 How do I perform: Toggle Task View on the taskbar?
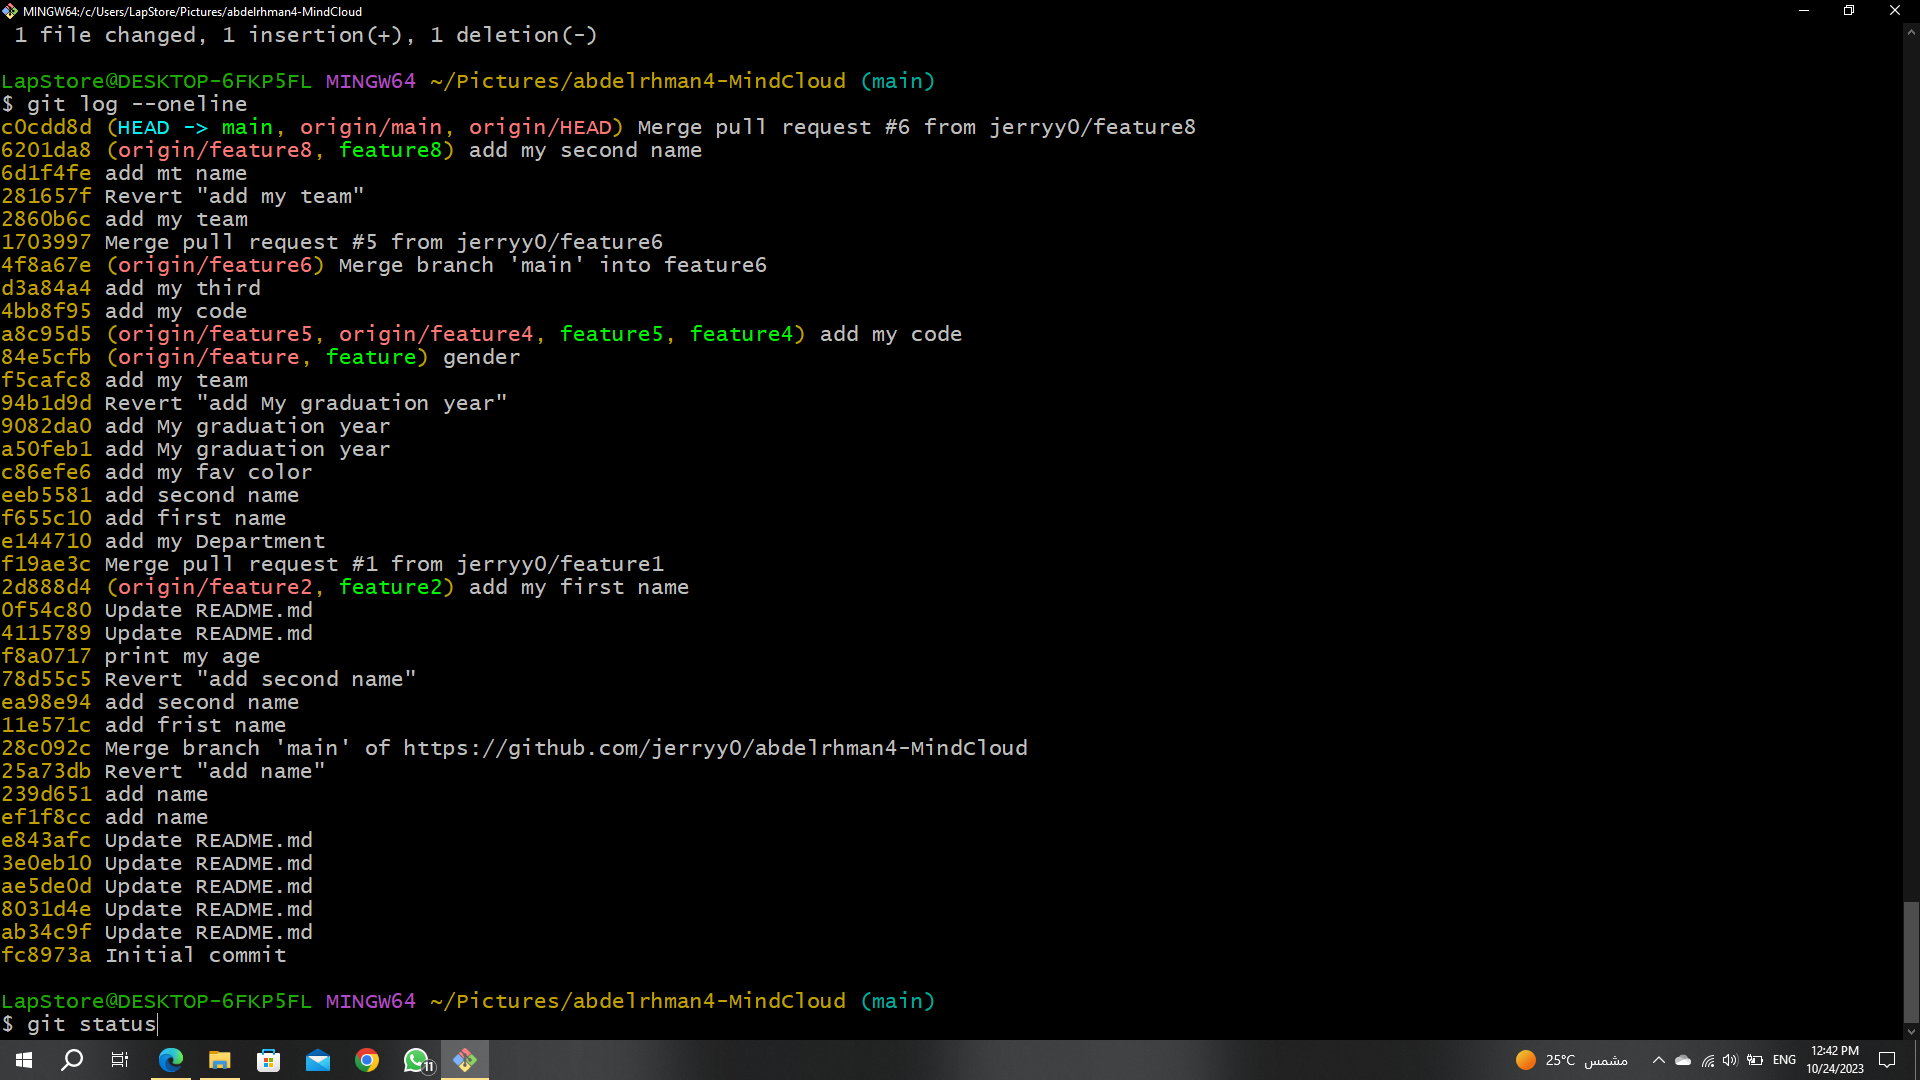[x=119, y=1059]
